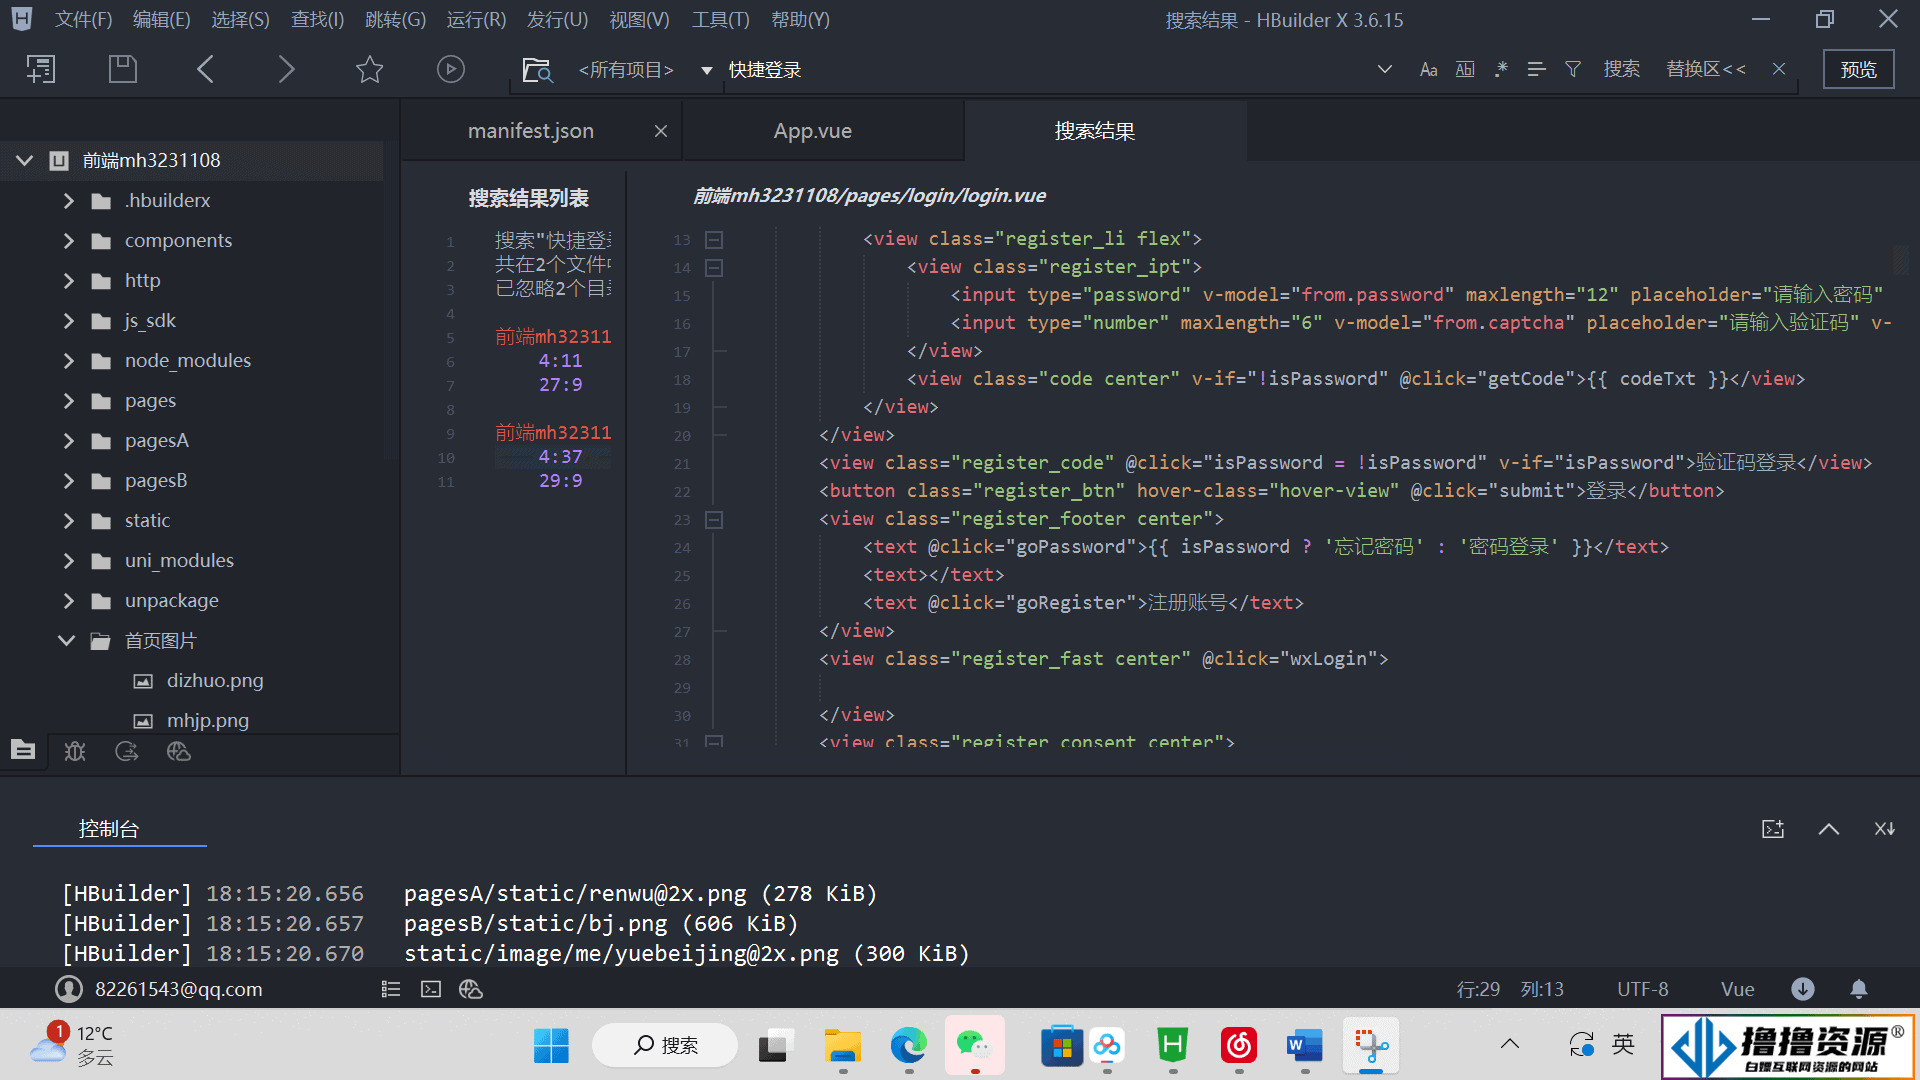Close the manifest.json tab

[x=661, y=131]
